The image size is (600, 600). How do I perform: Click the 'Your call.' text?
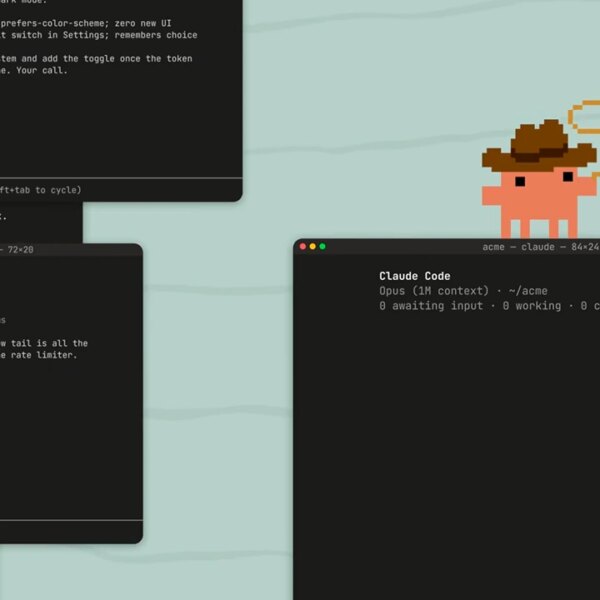pos(42,70)
